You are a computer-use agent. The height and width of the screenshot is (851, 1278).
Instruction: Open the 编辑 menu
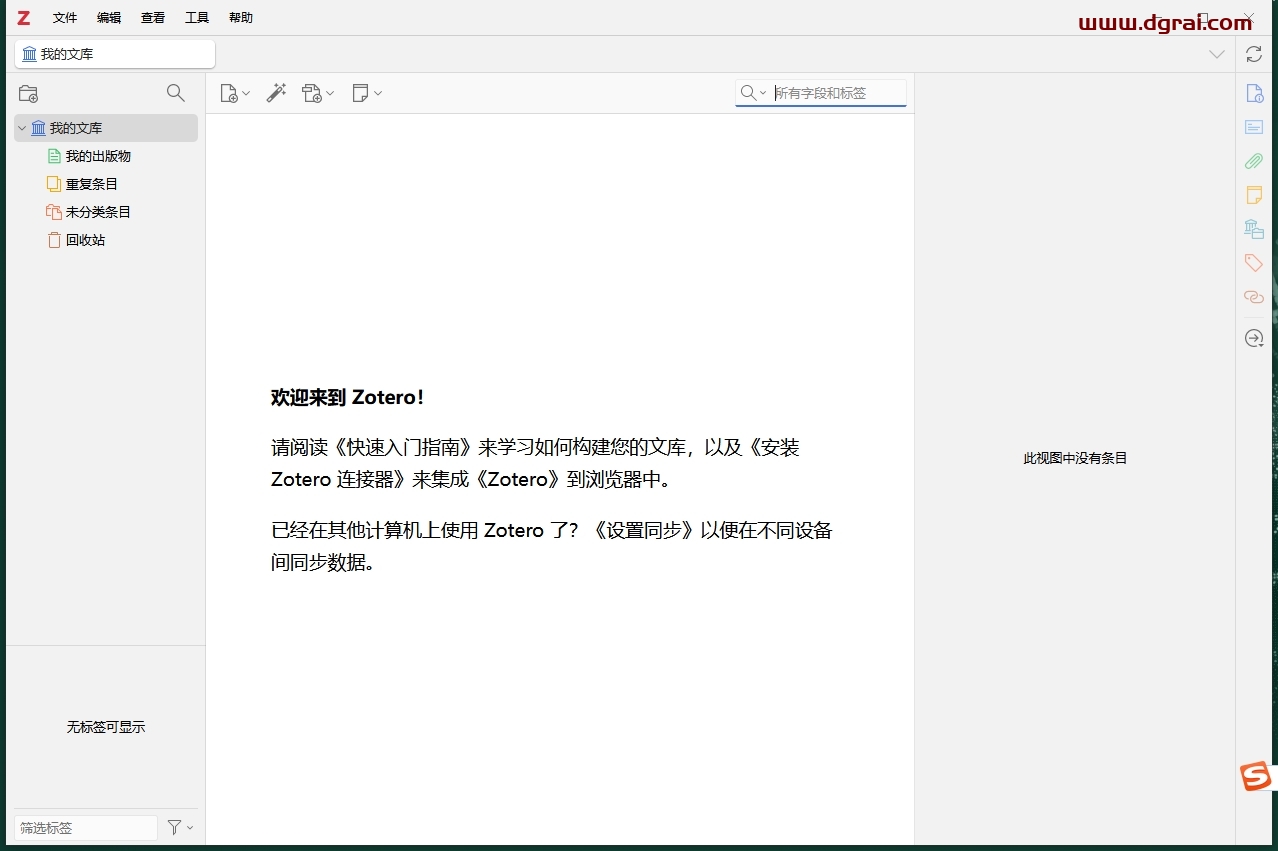(x=108, y=17)
